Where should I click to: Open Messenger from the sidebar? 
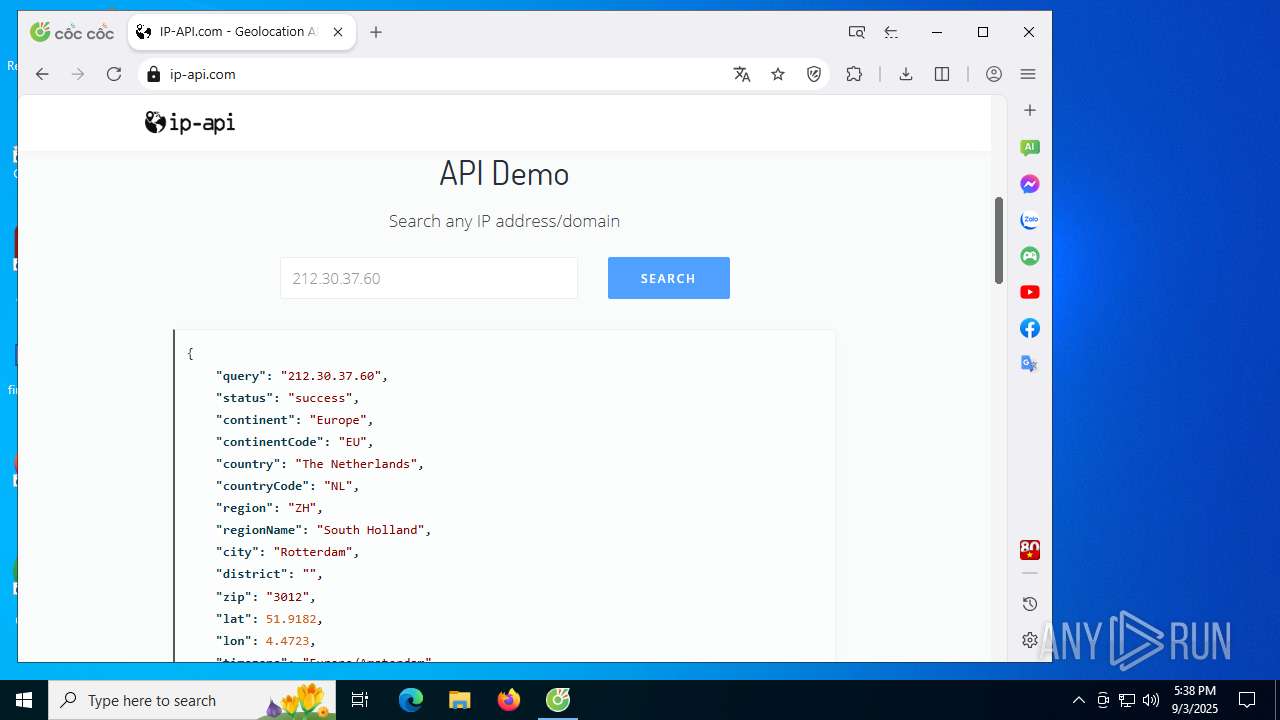point(1030,184)
